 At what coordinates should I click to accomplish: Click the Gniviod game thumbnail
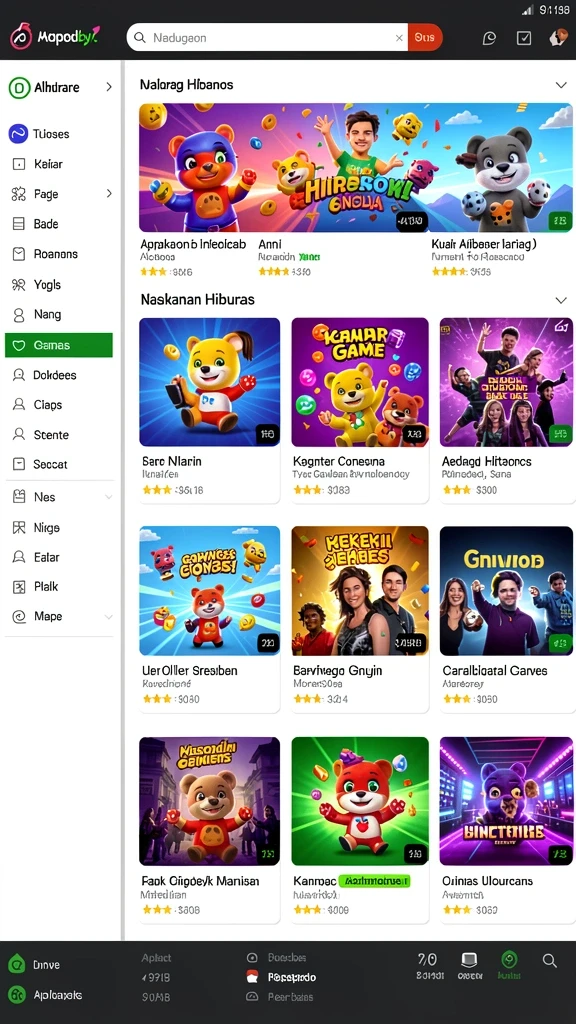pos(506,591)
